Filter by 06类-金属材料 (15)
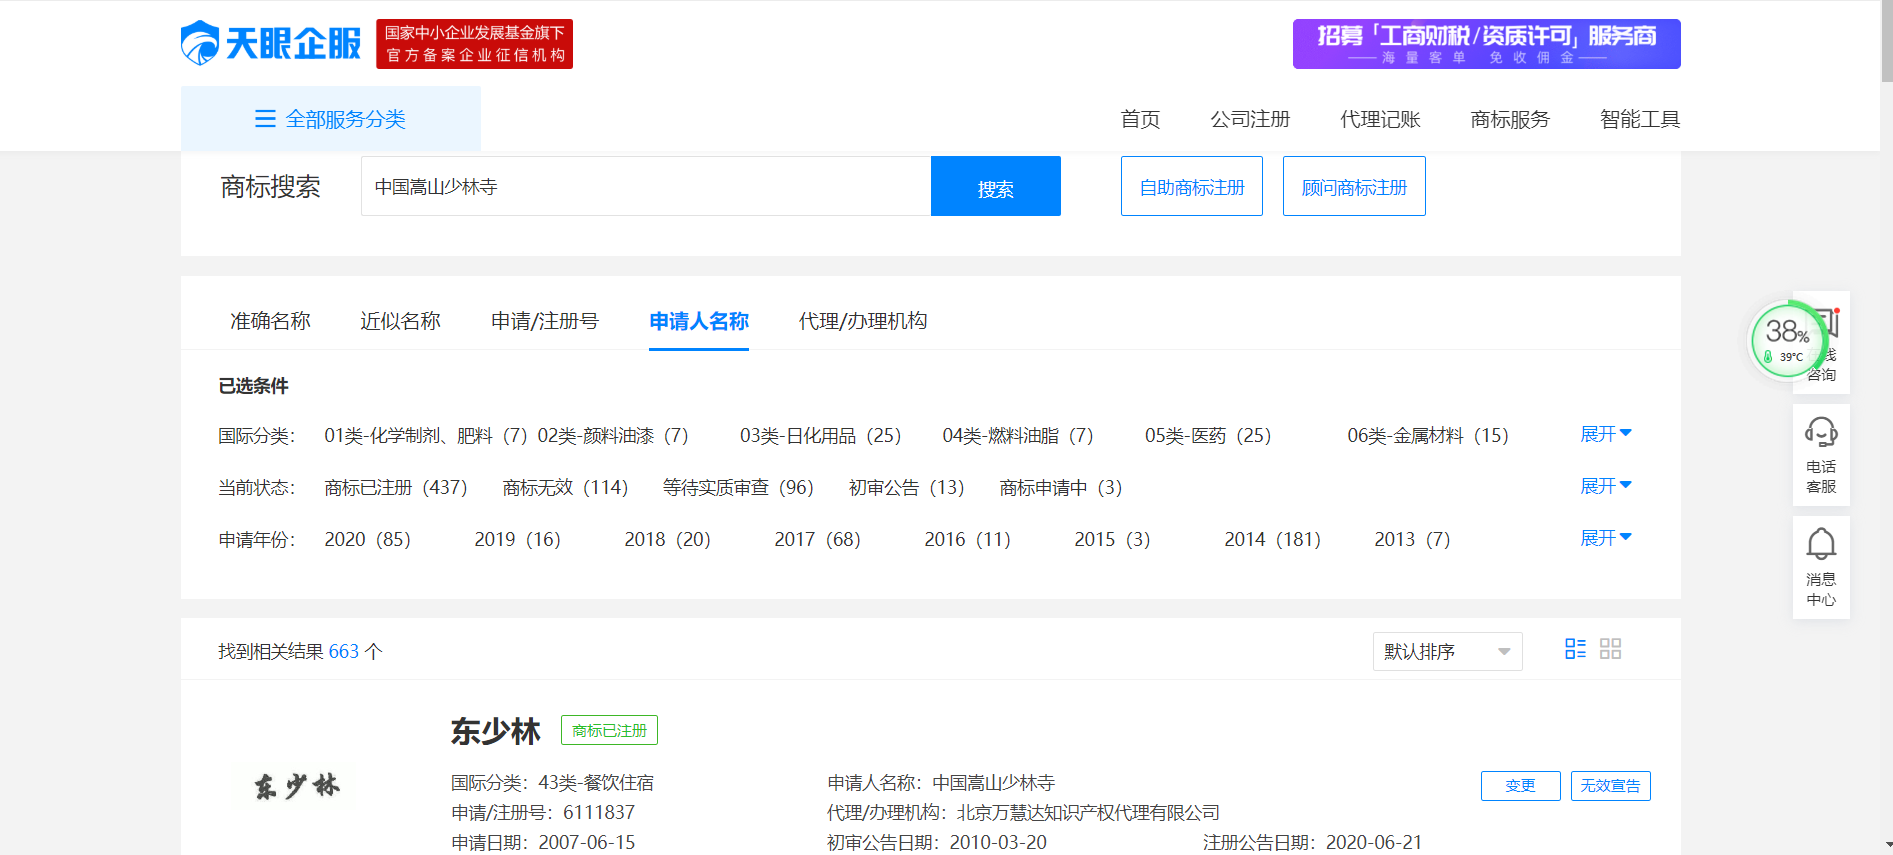Image resolution: width=1893 pixels, height=855 pixels. 1428,435
